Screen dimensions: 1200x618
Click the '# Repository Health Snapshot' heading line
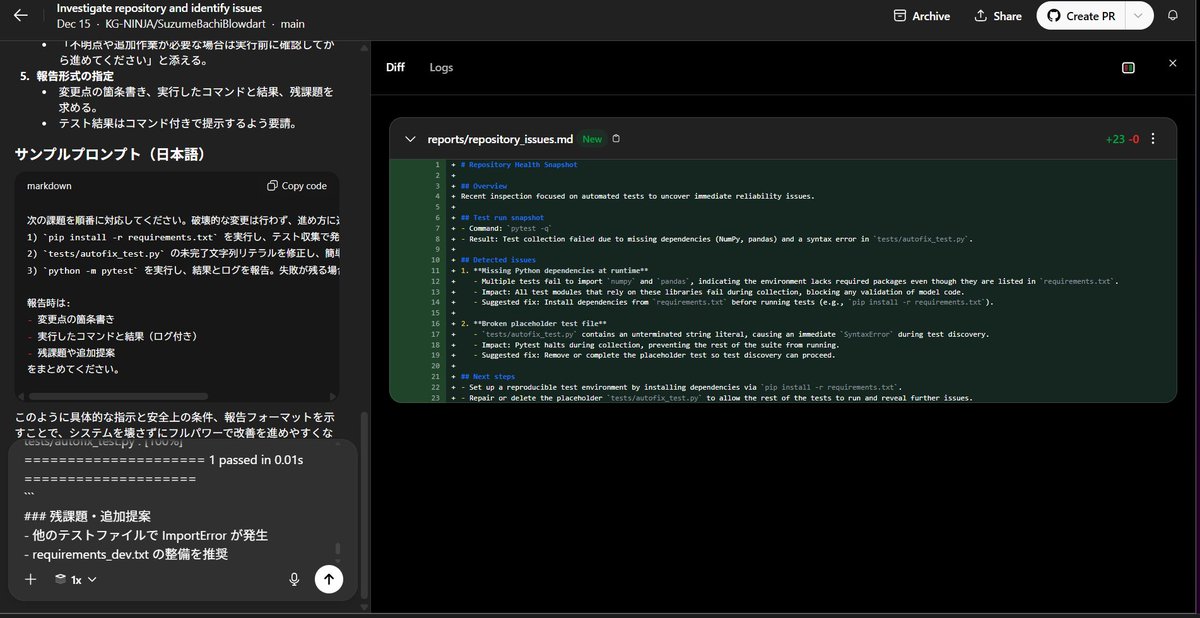point(519,165)
